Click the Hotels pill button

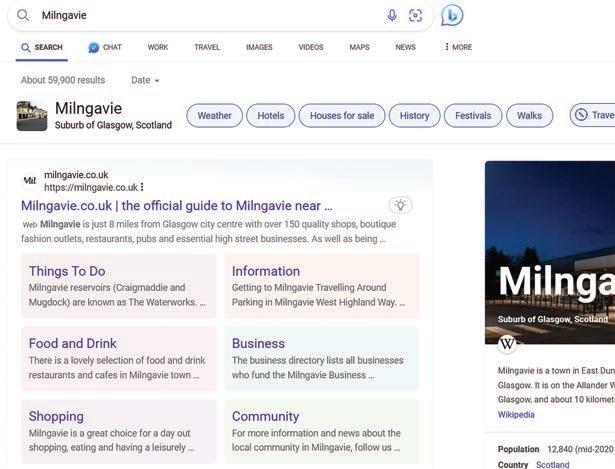(x=271, y=116)
